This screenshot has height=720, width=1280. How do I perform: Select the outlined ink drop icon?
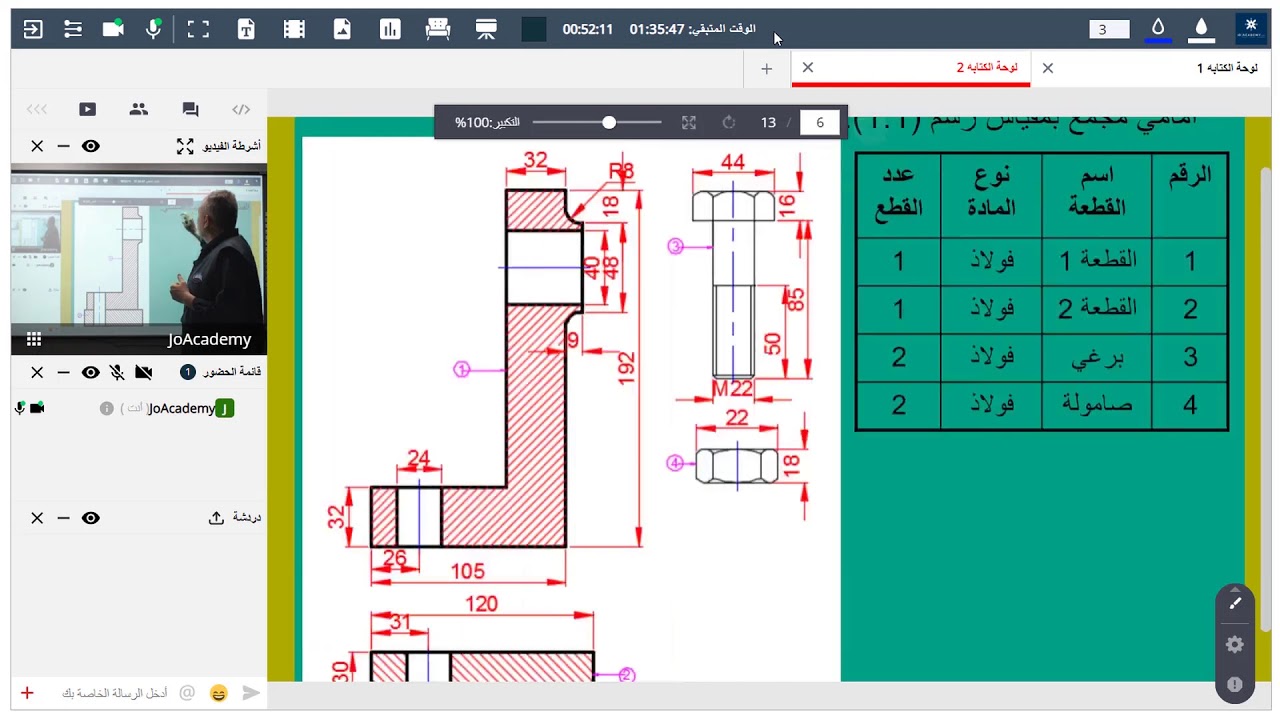pos(1158,28)
